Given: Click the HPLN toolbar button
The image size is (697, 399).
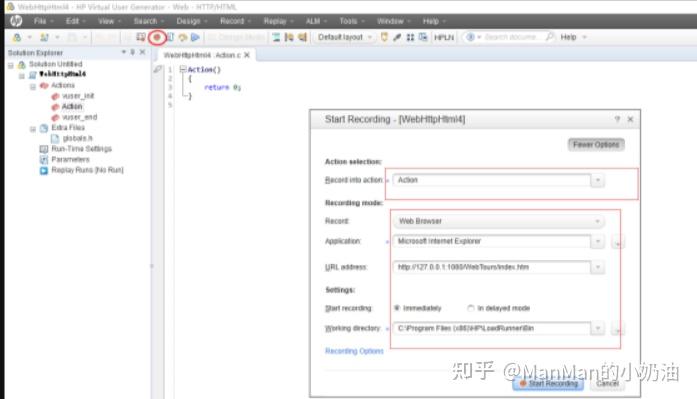Looking at the screenshot, I should 444,37.
